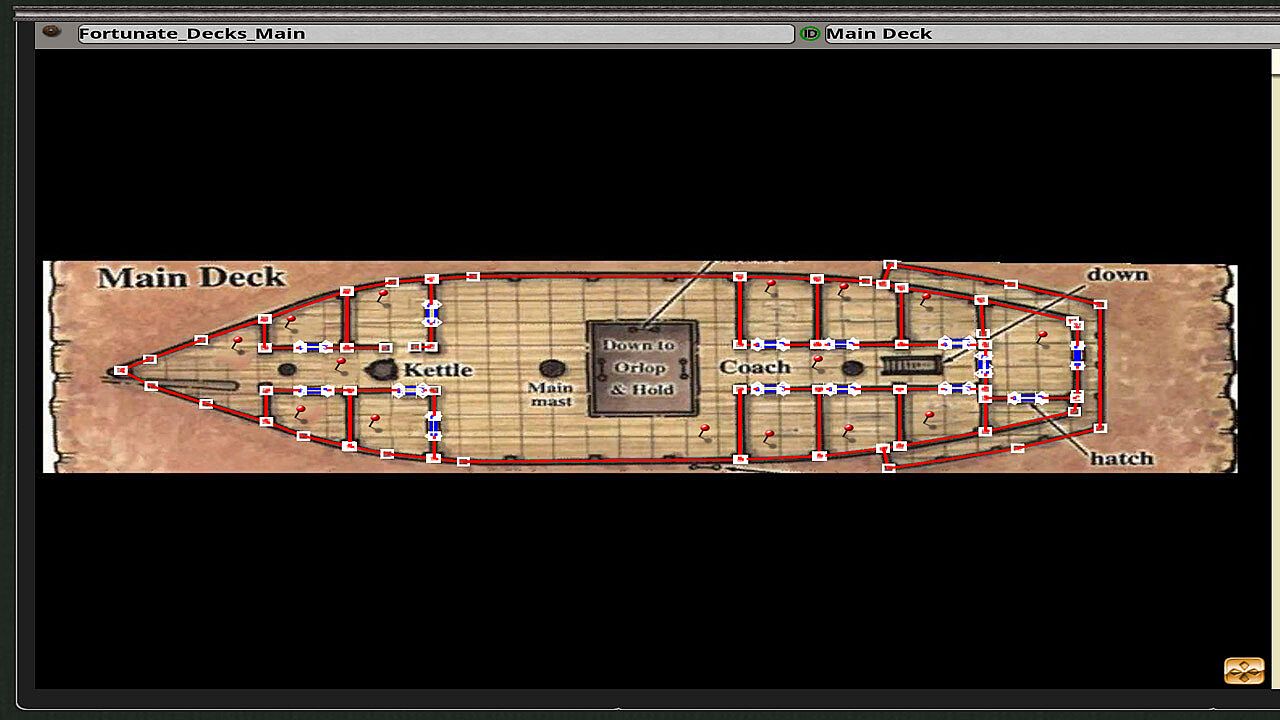Click the 'Down to Orlop & Hold' hatch
The image size is (1280, 720).
point(642,368)
